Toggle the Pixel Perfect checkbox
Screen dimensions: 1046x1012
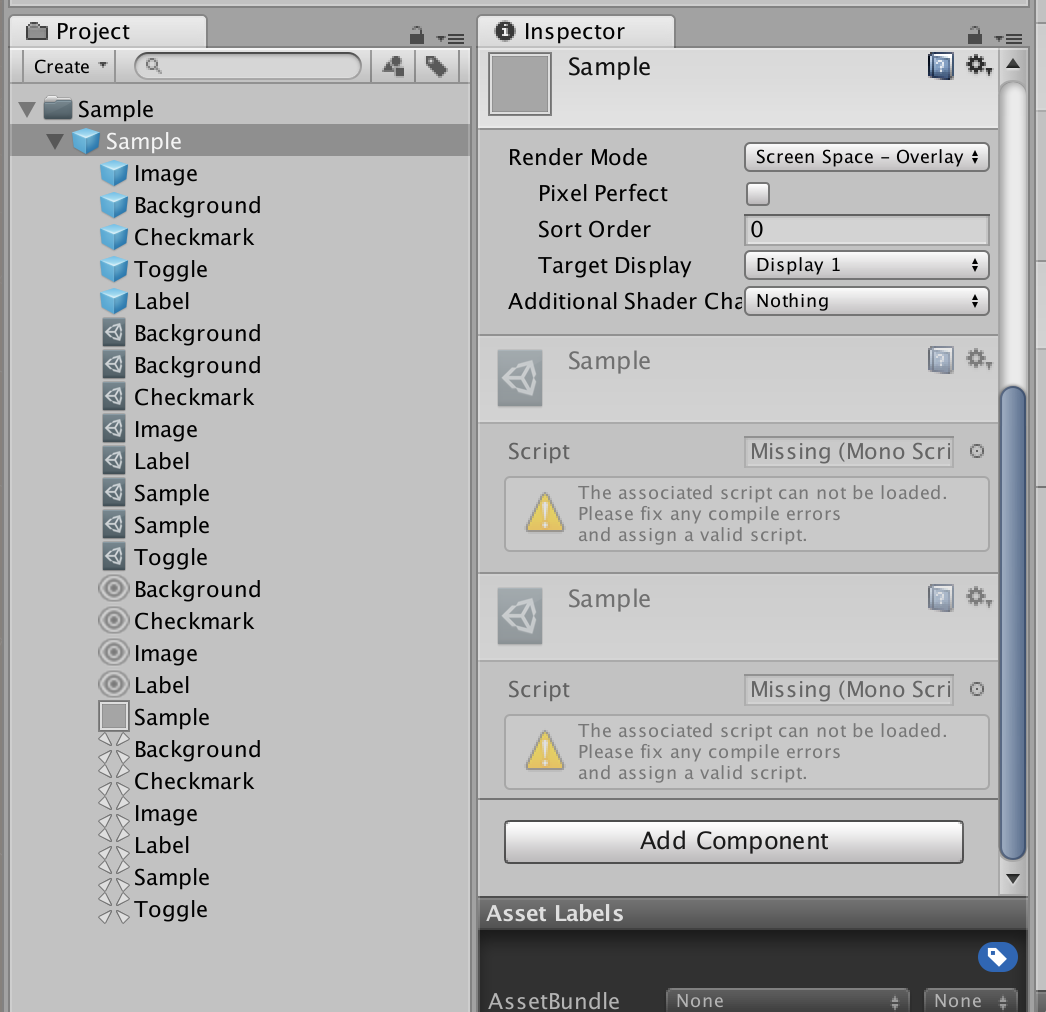tap(757, 193)
